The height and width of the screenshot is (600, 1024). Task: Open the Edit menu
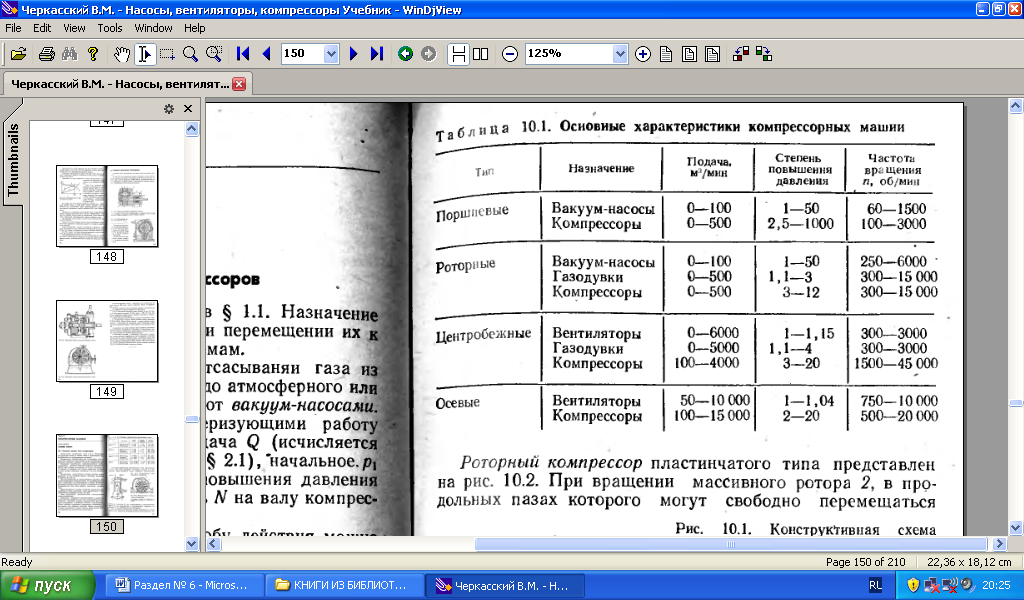[x=42, y=28]
